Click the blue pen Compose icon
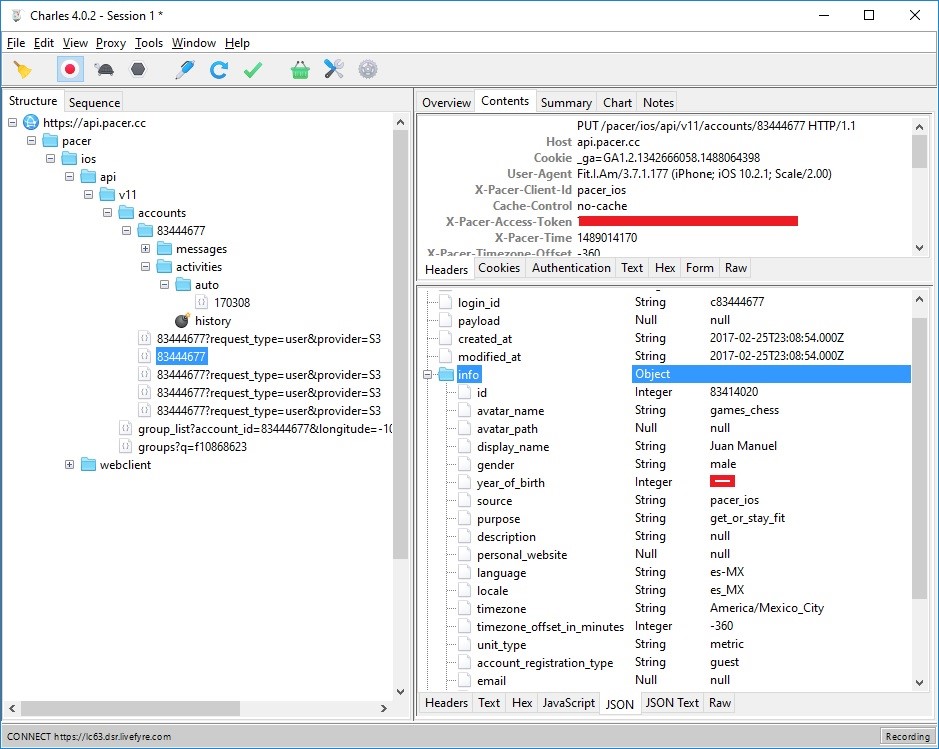The image size is (939, 749). pyautogui.click(x=184, y=70)
